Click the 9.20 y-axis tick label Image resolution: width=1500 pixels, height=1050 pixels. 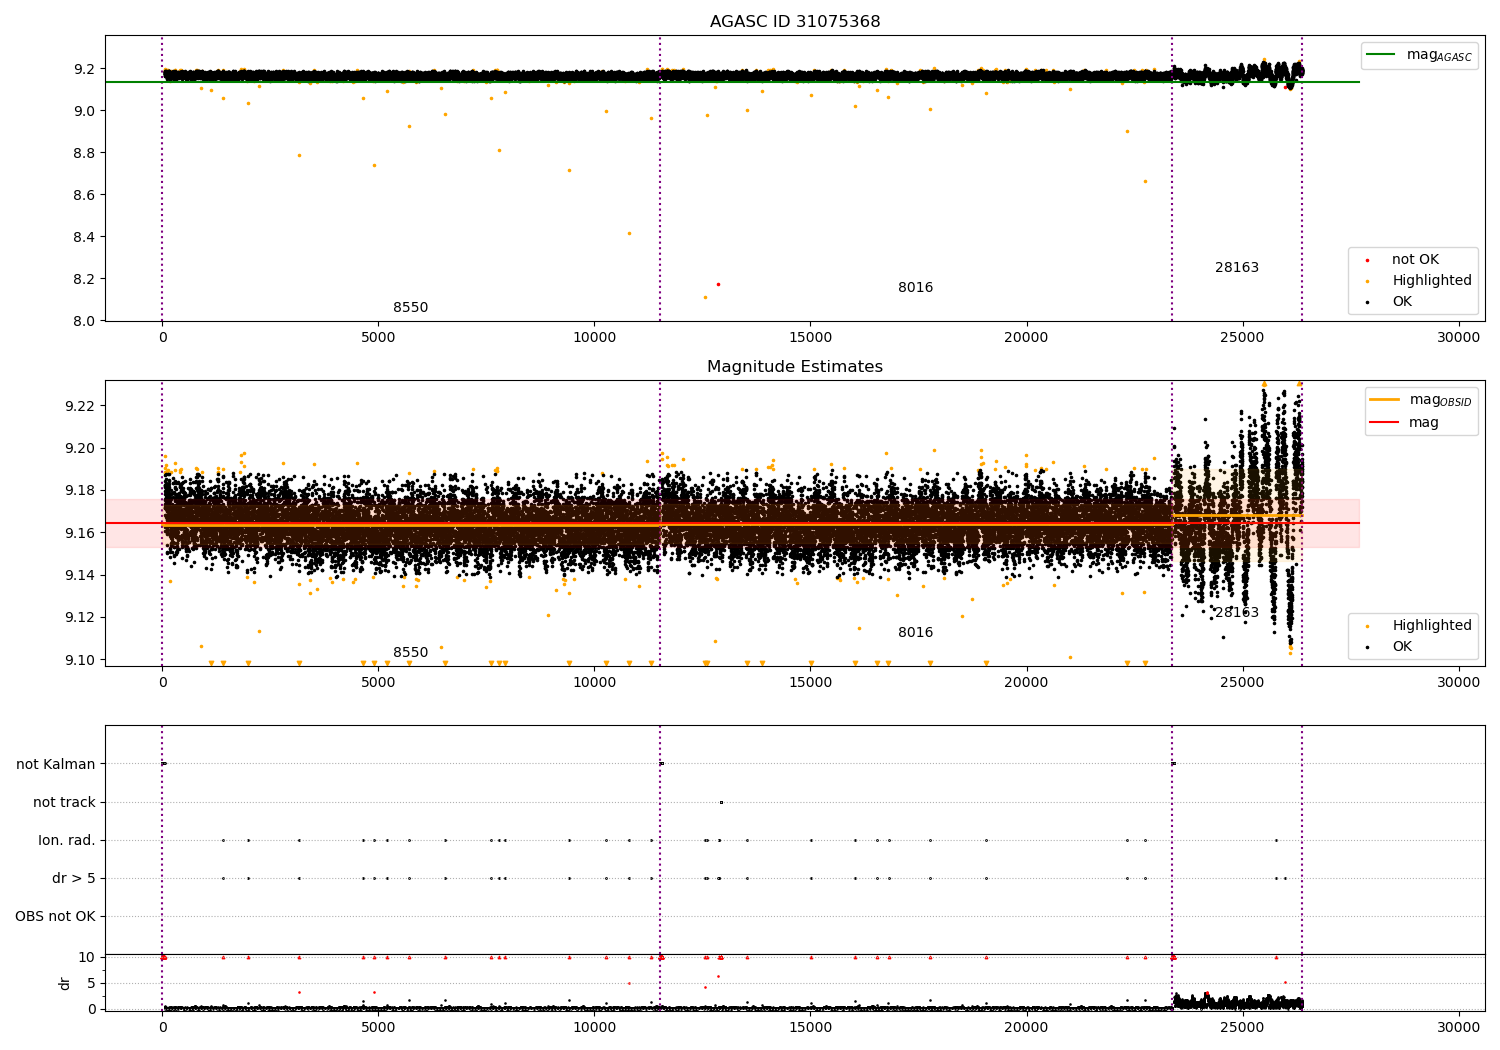coord(80,448)
